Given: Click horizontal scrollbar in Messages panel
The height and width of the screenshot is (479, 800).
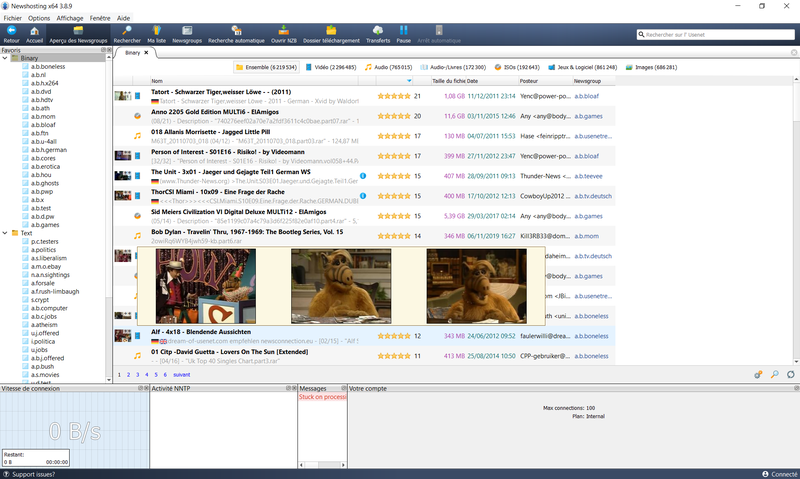Looking at the screenshot, I should point(322,465).
